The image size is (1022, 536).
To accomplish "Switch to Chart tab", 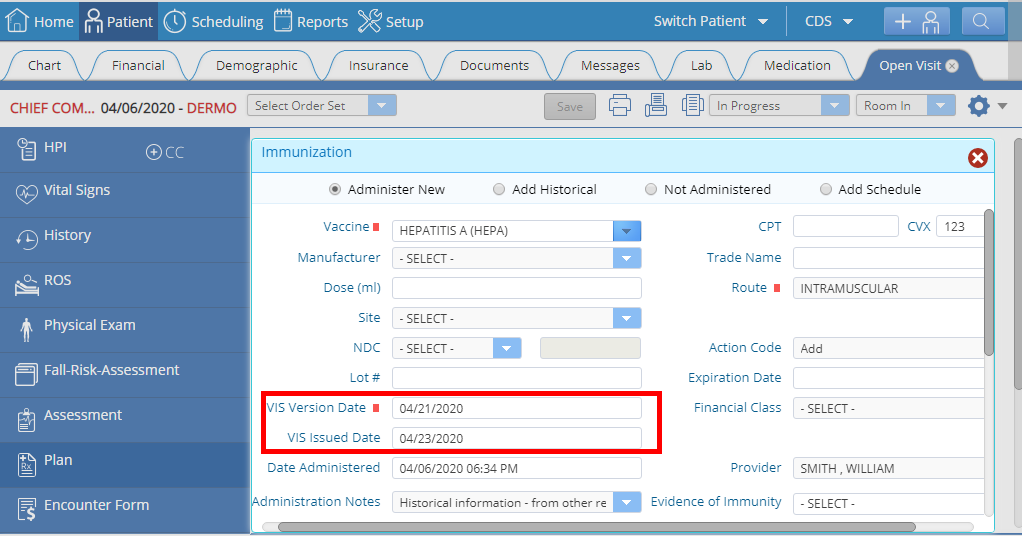I will pyautogui.click(x=44, y=66).
